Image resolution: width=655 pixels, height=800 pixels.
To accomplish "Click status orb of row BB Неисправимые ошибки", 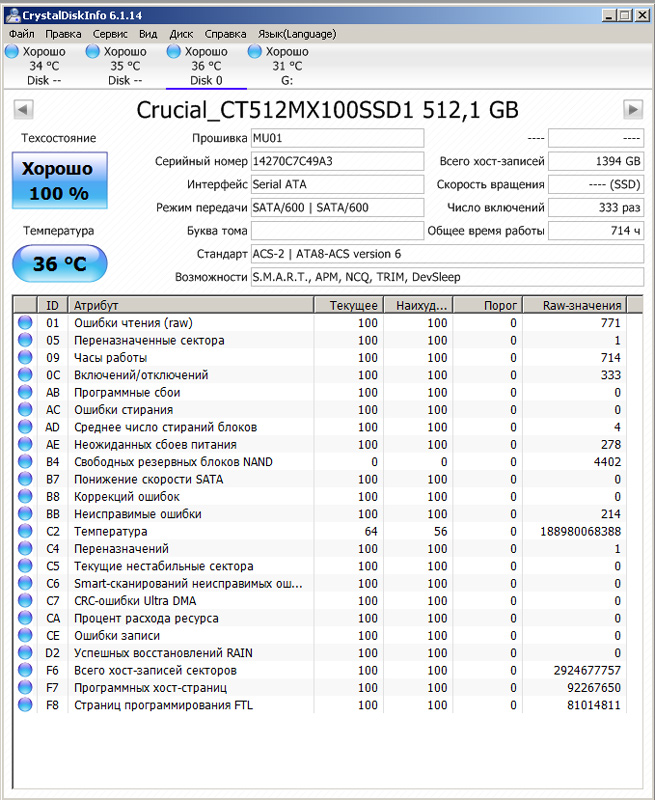I will pos(25,513).
